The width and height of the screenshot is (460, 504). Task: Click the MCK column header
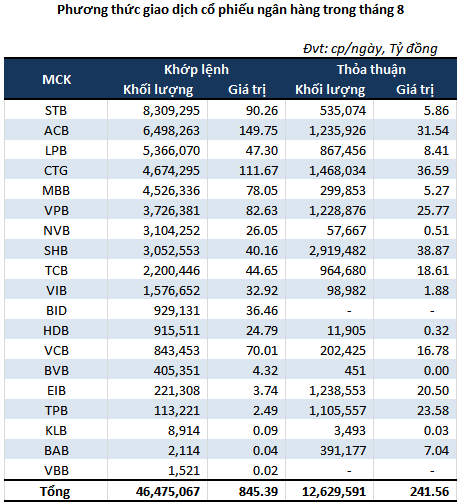pos(56,80)
